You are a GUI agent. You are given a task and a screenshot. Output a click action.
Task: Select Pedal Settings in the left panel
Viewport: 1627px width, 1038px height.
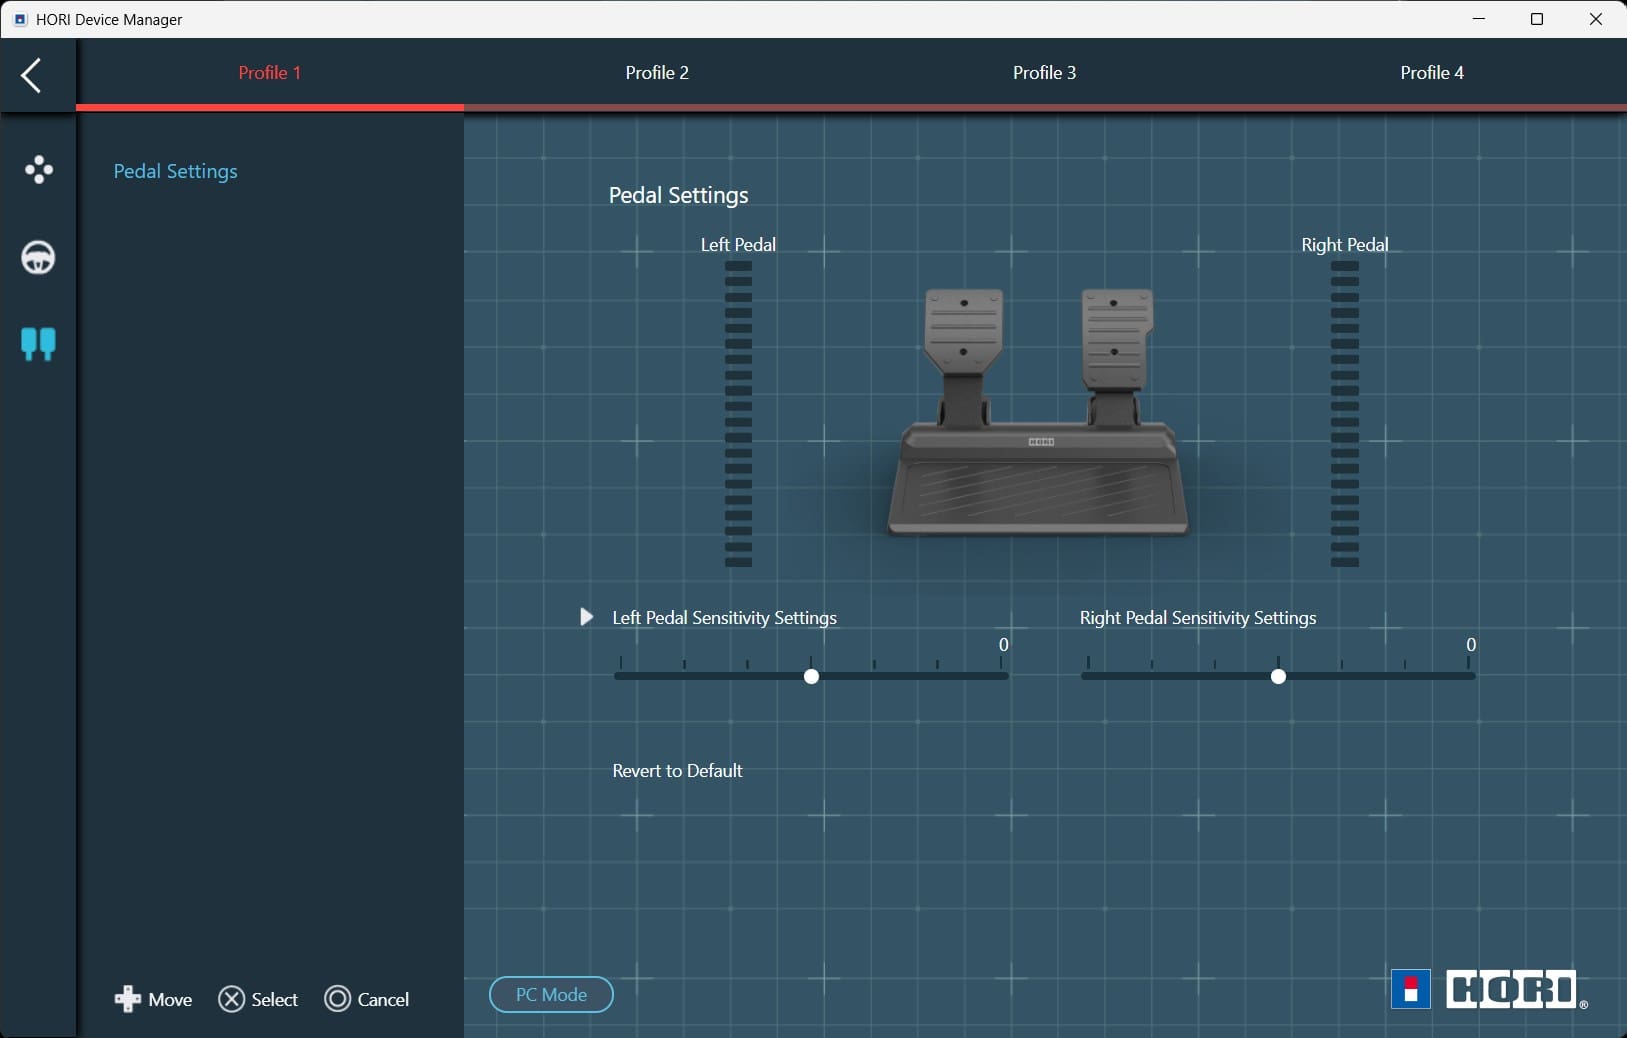175,171
